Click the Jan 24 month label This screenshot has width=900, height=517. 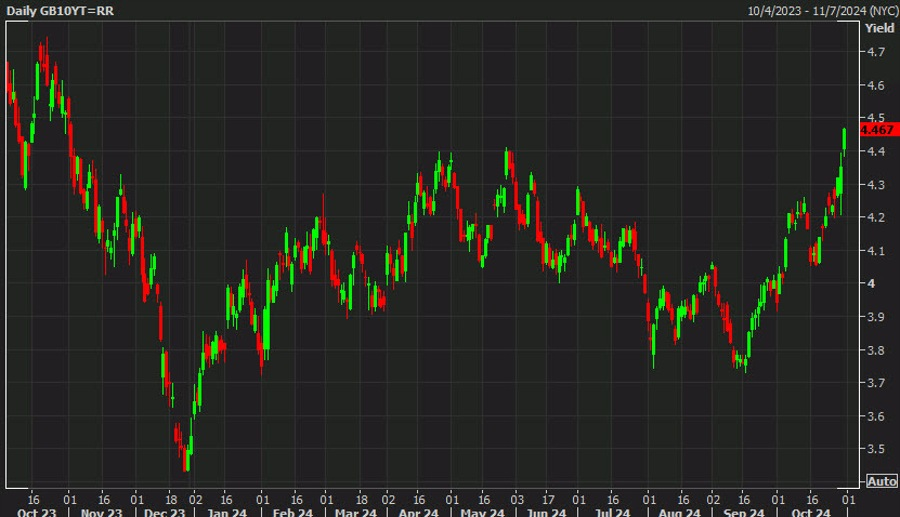(227, 512)
